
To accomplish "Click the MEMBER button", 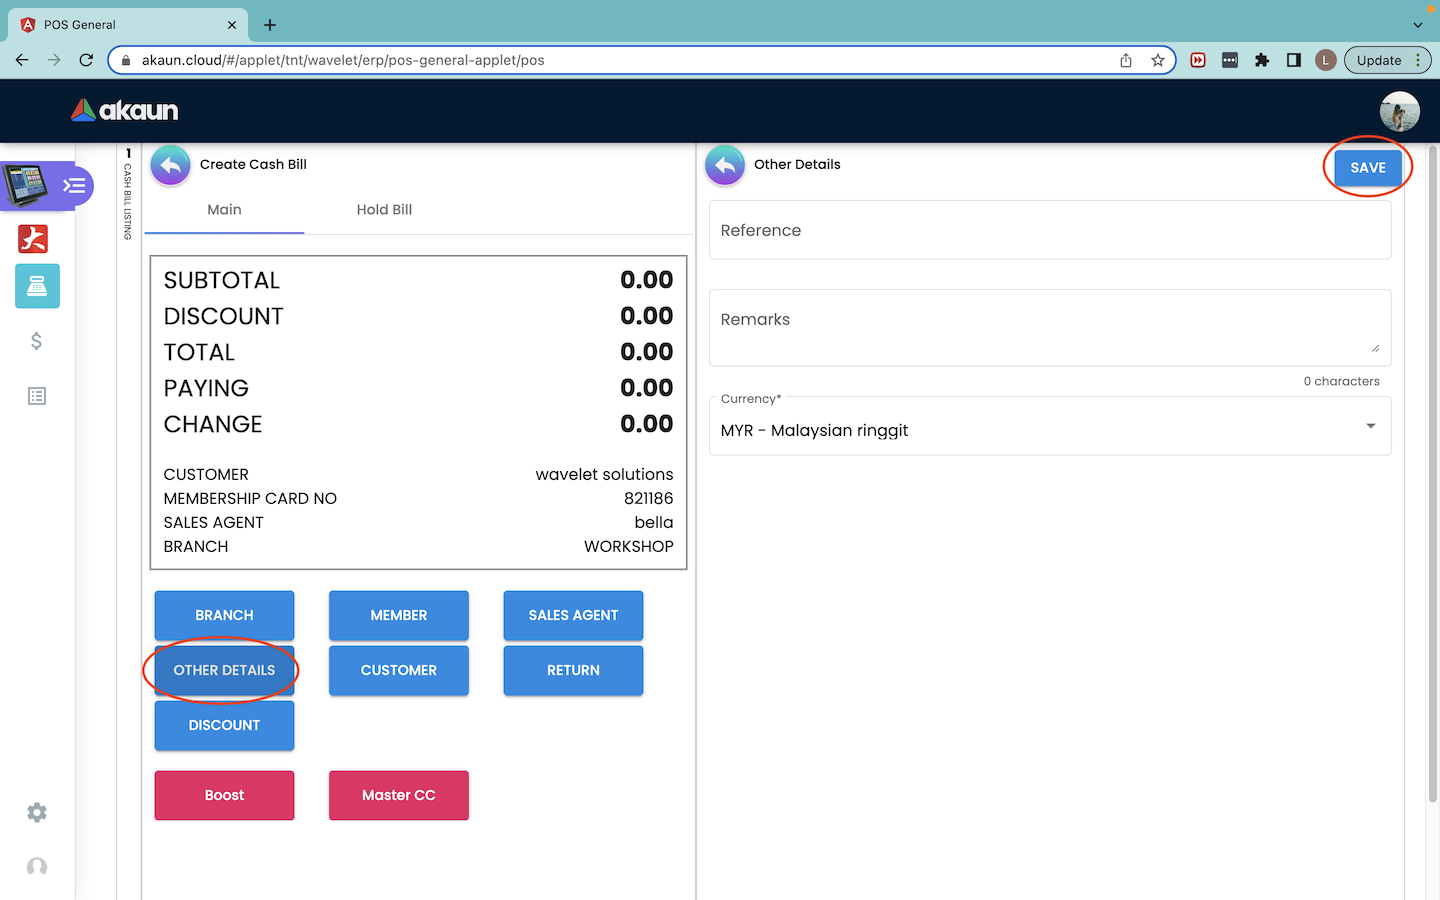I will coord(399,615).
